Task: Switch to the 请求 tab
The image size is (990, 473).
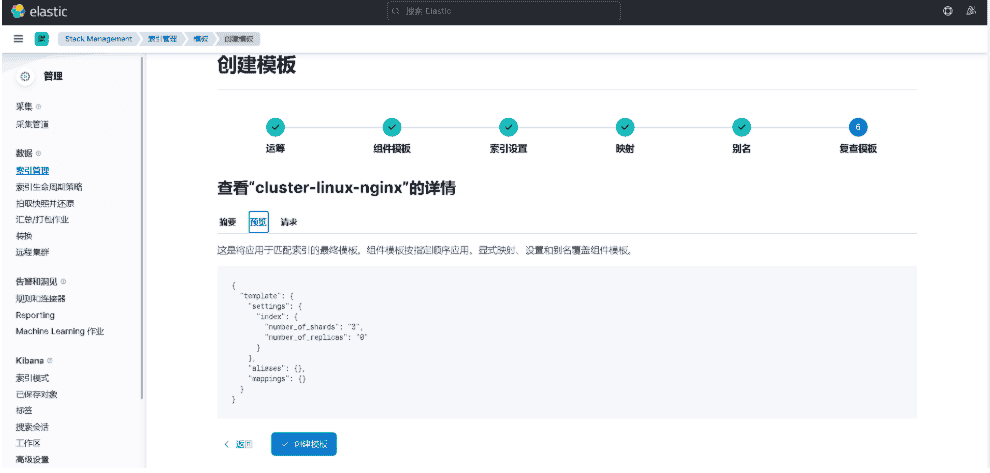Action: click(289, 222)
